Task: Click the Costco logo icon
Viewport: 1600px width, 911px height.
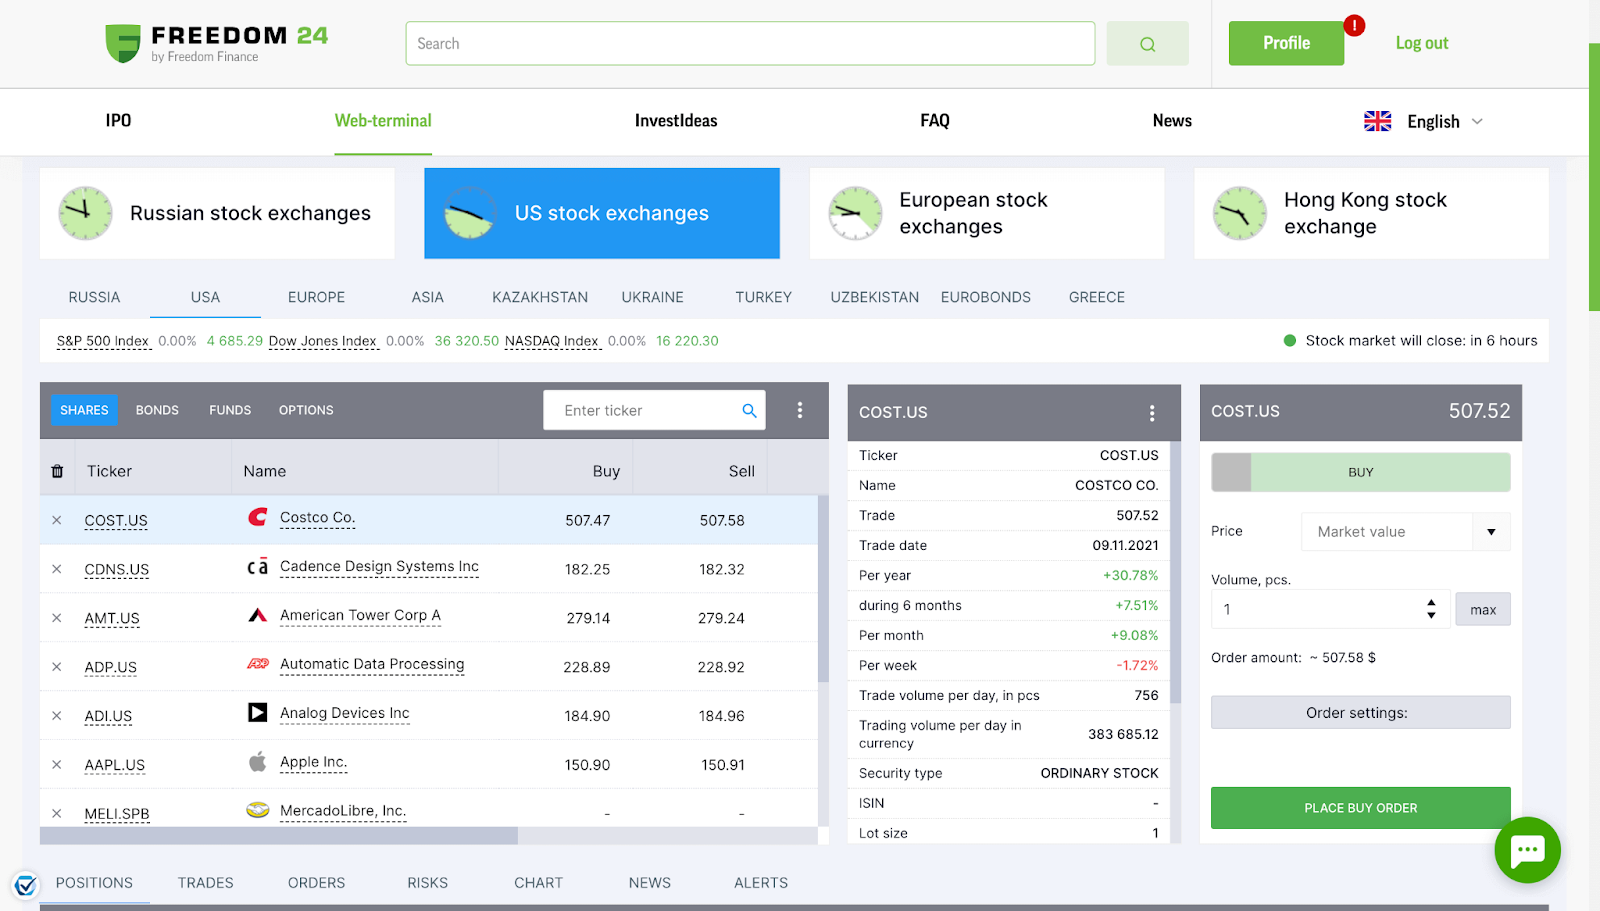Action: [258, 517]
